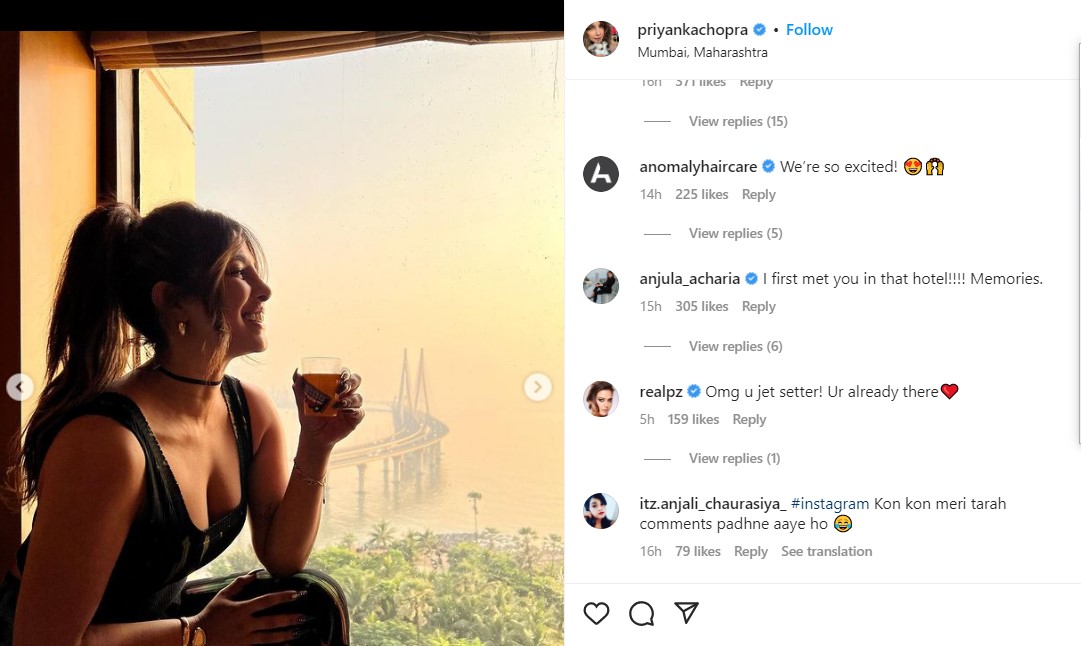Screen dimensions: 1081x646
Task: Expand View replies (6) under anjula_acharia
Action: point(735,346)
